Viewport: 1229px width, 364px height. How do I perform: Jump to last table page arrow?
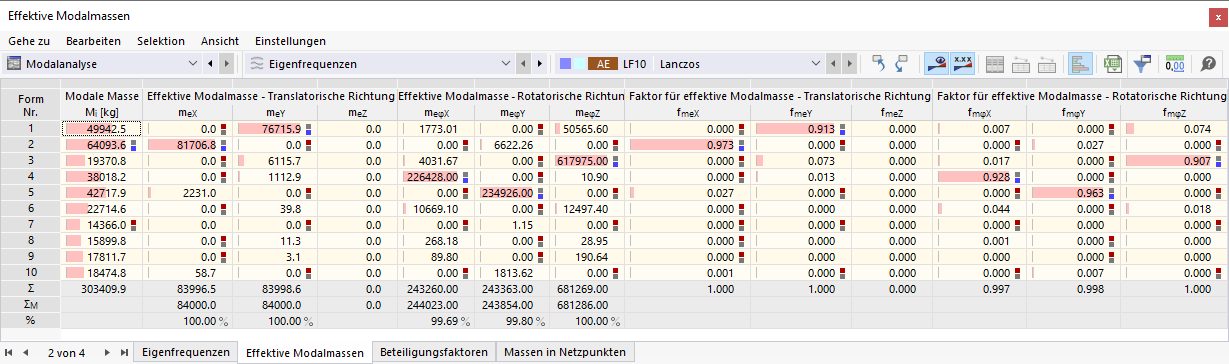pos(123,352)
